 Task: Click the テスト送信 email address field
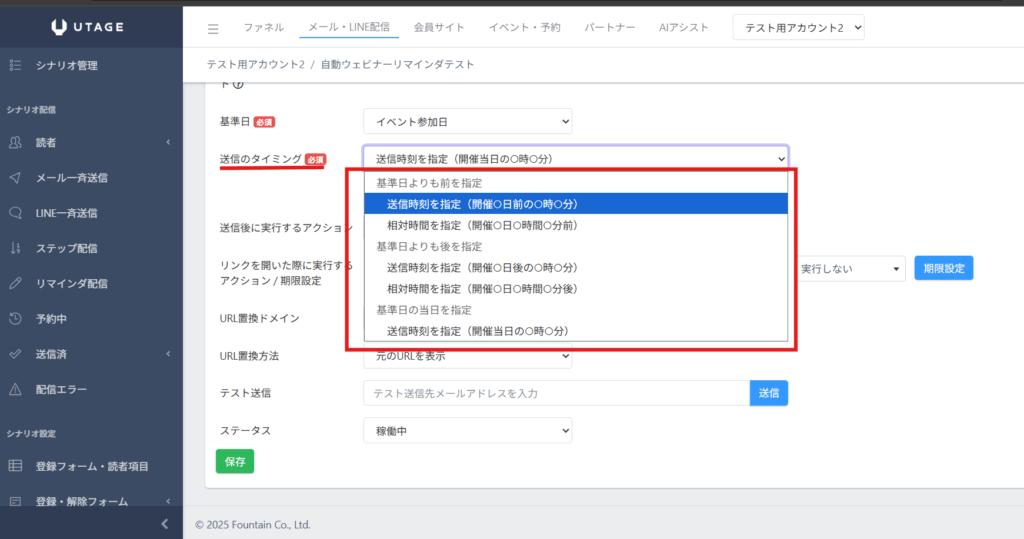[x=556, y=393]
